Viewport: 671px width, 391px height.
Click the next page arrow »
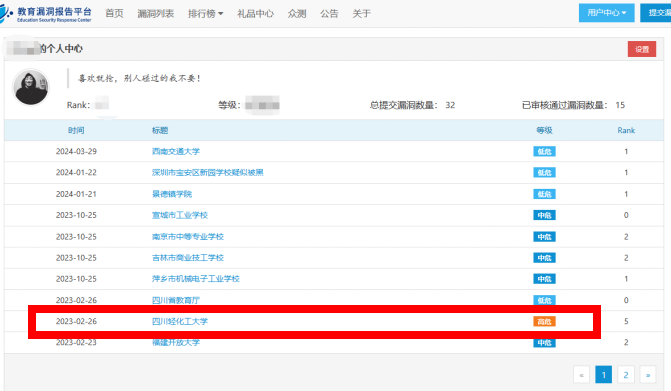pos(648,375)
